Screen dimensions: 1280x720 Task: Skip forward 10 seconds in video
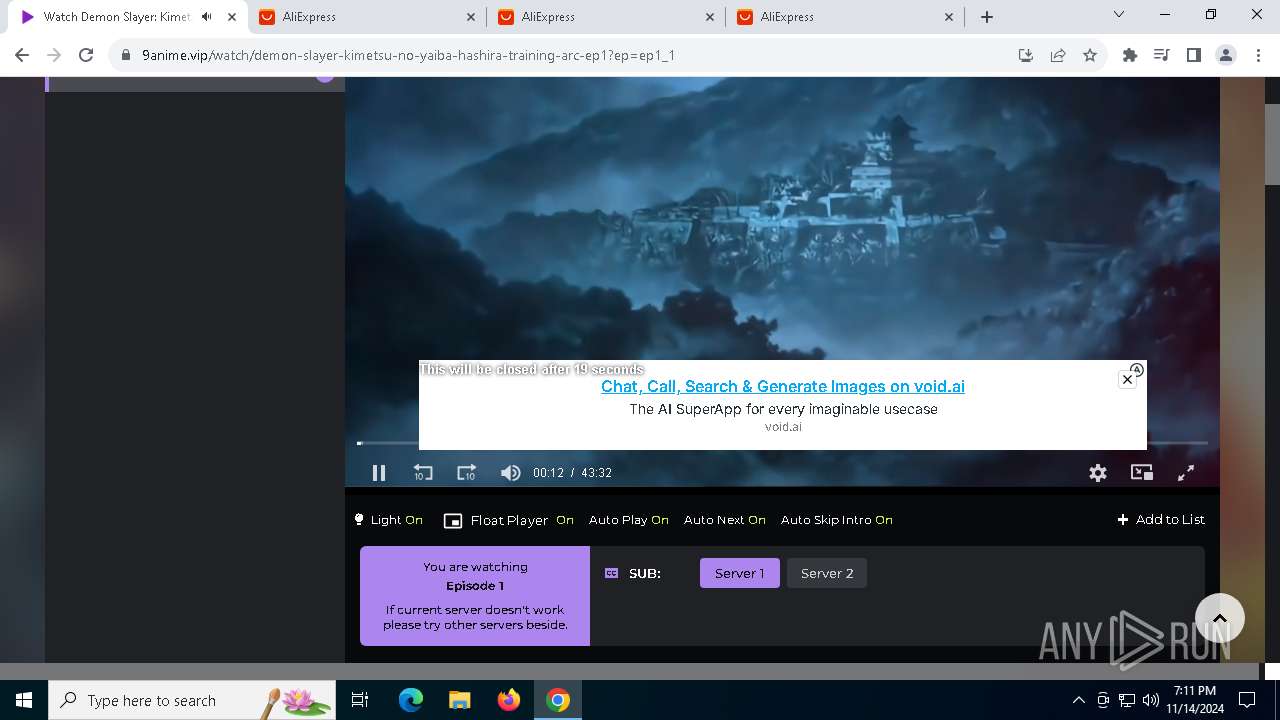click(x=466, y=473)
